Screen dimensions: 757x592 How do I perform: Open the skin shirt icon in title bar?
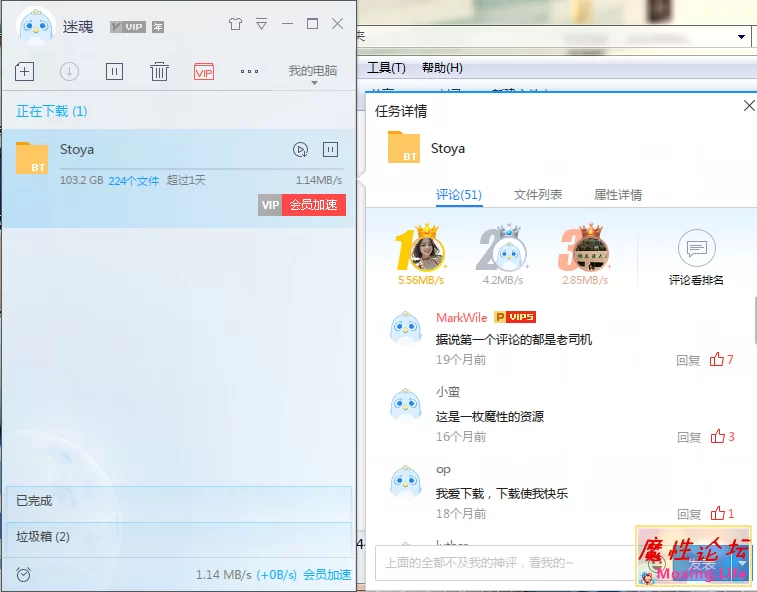click(x=236, y=24)
